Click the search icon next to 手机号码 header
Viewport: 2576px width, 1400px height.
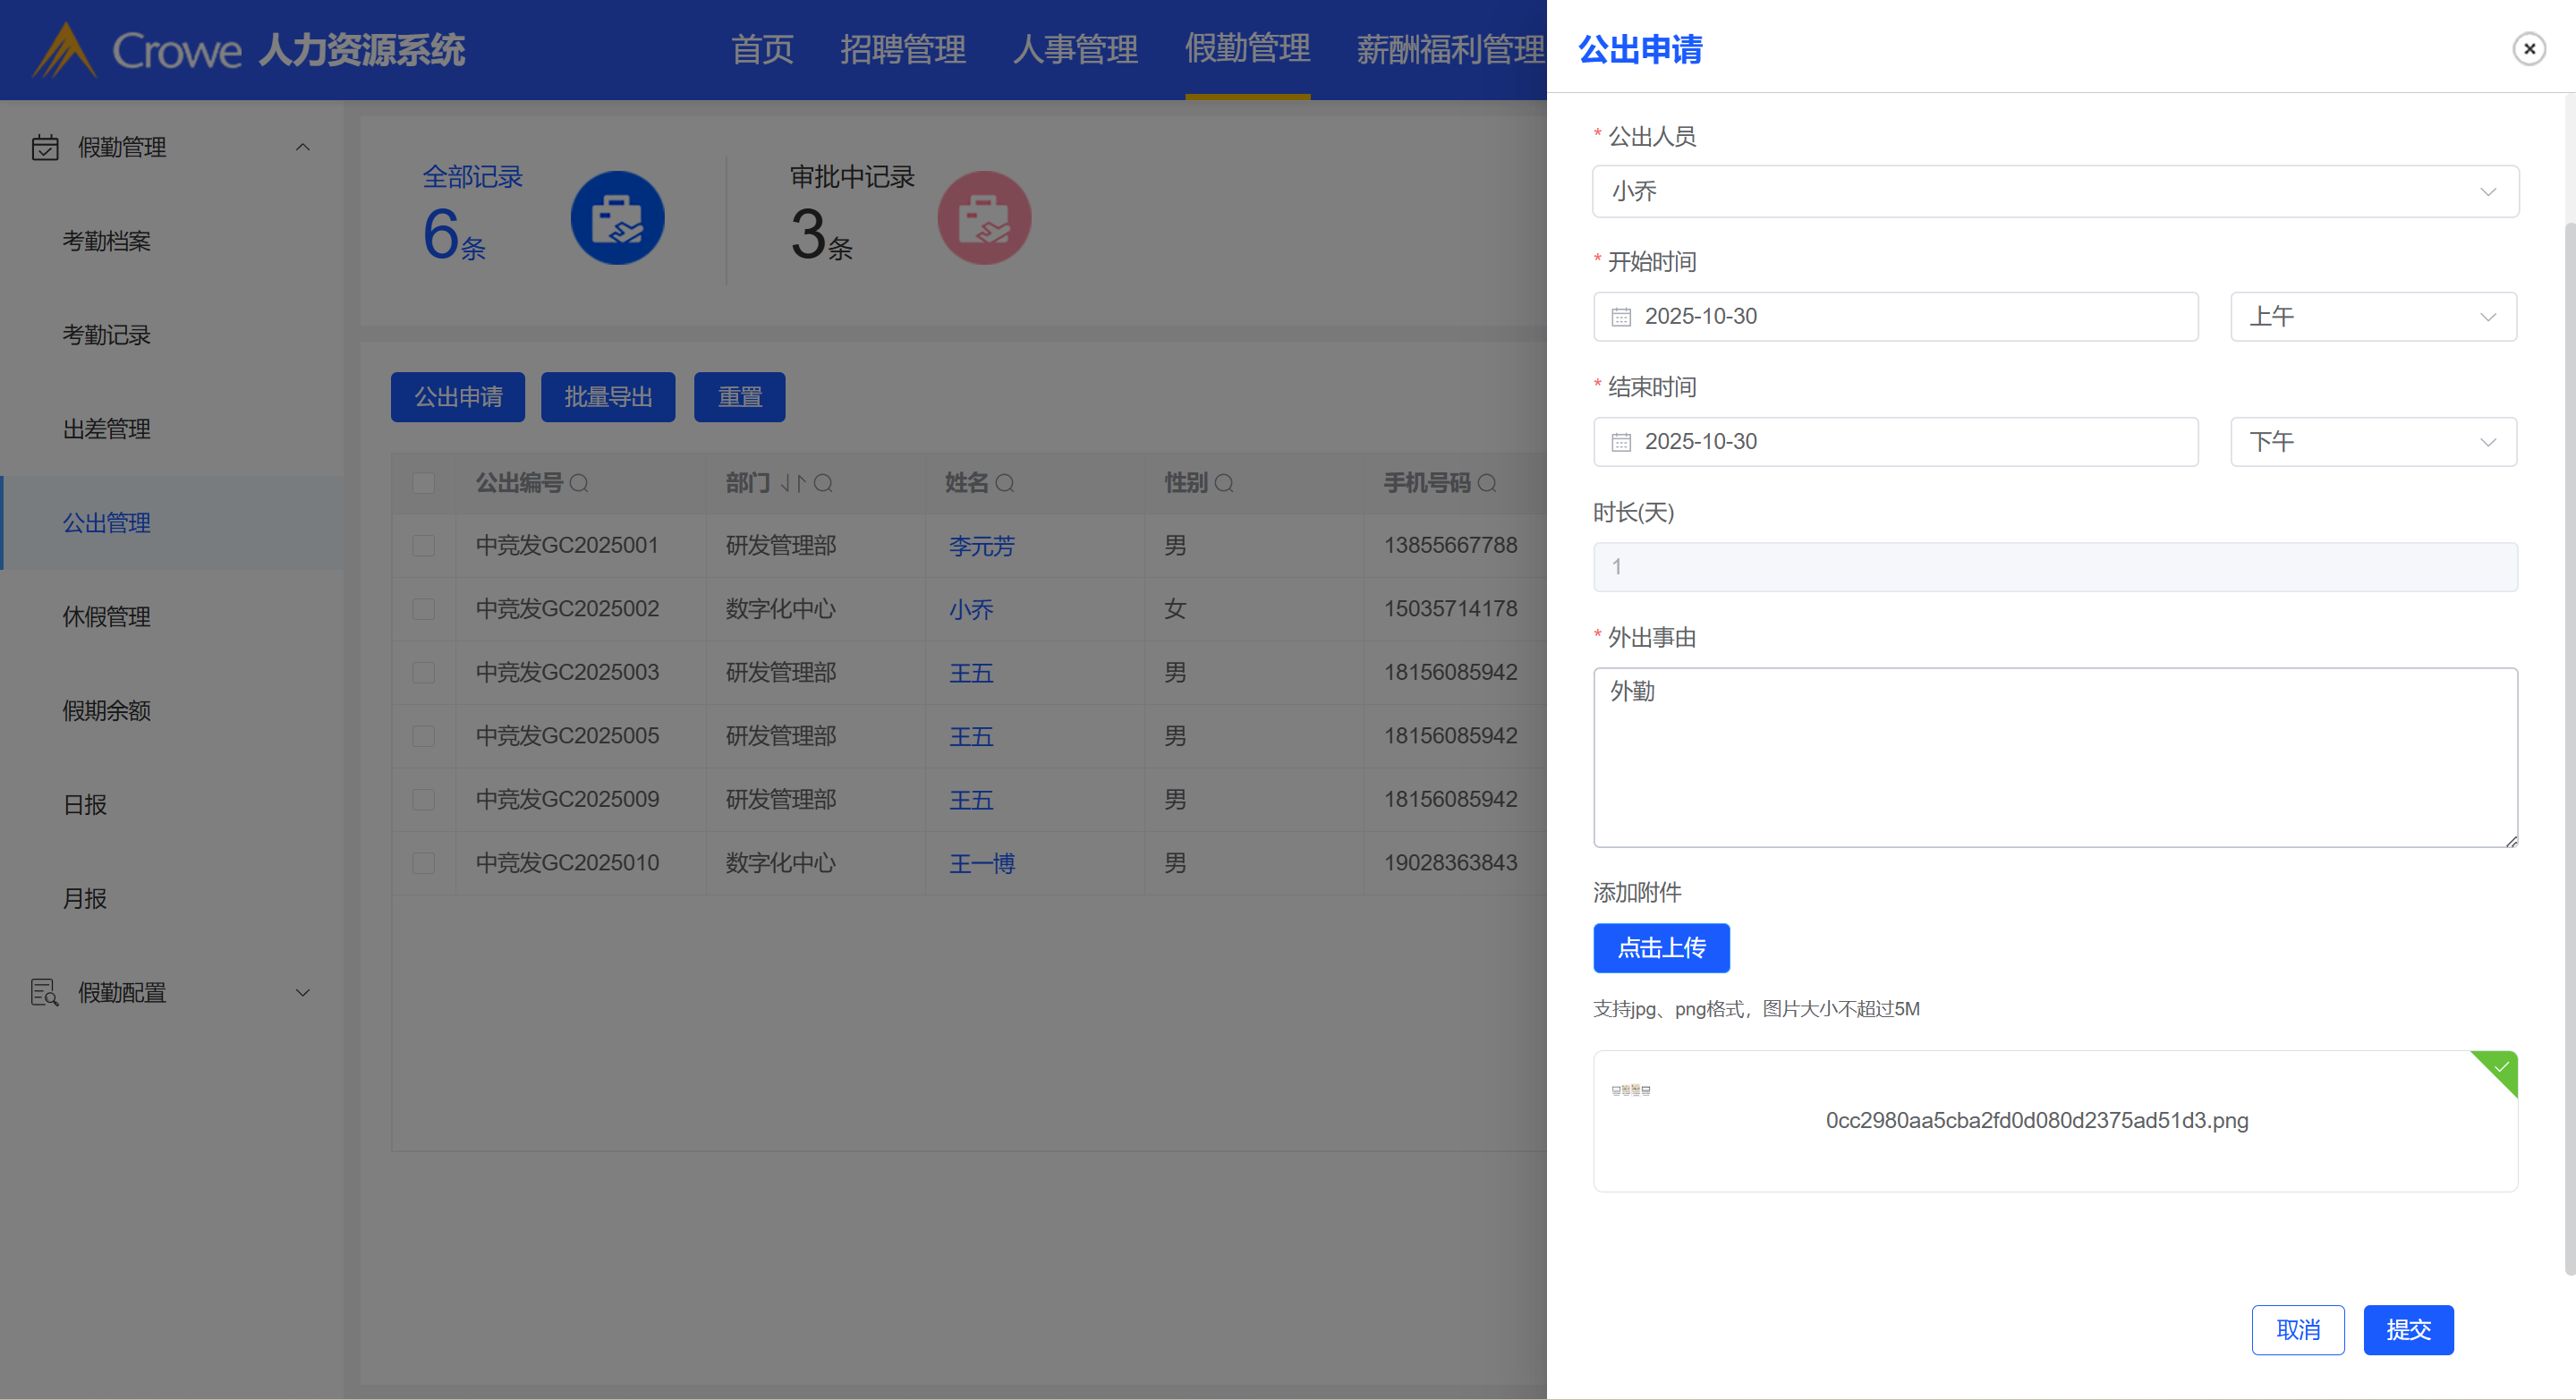(x=1487, y=483)
